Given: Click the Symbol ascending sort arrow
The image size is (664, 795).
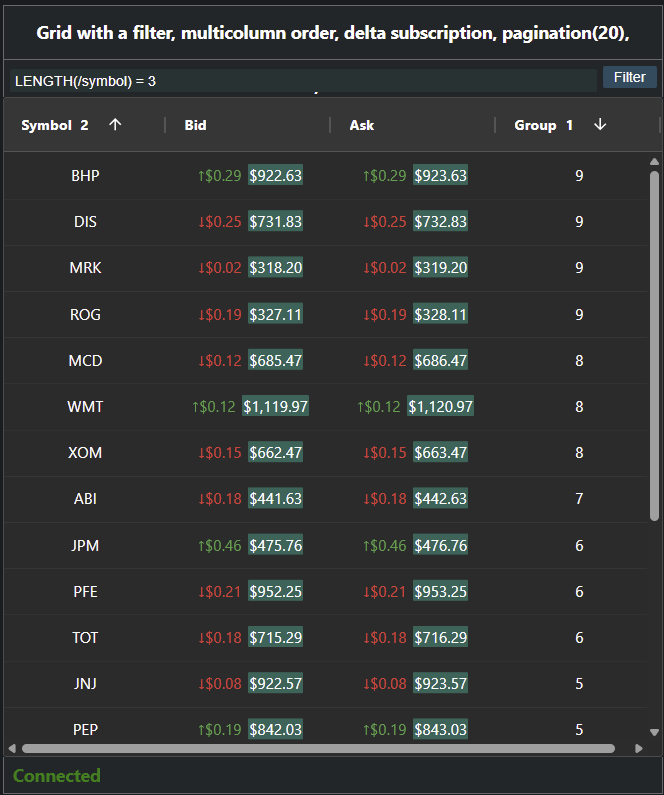Looking at the screenshot, I should coord(115,125).
